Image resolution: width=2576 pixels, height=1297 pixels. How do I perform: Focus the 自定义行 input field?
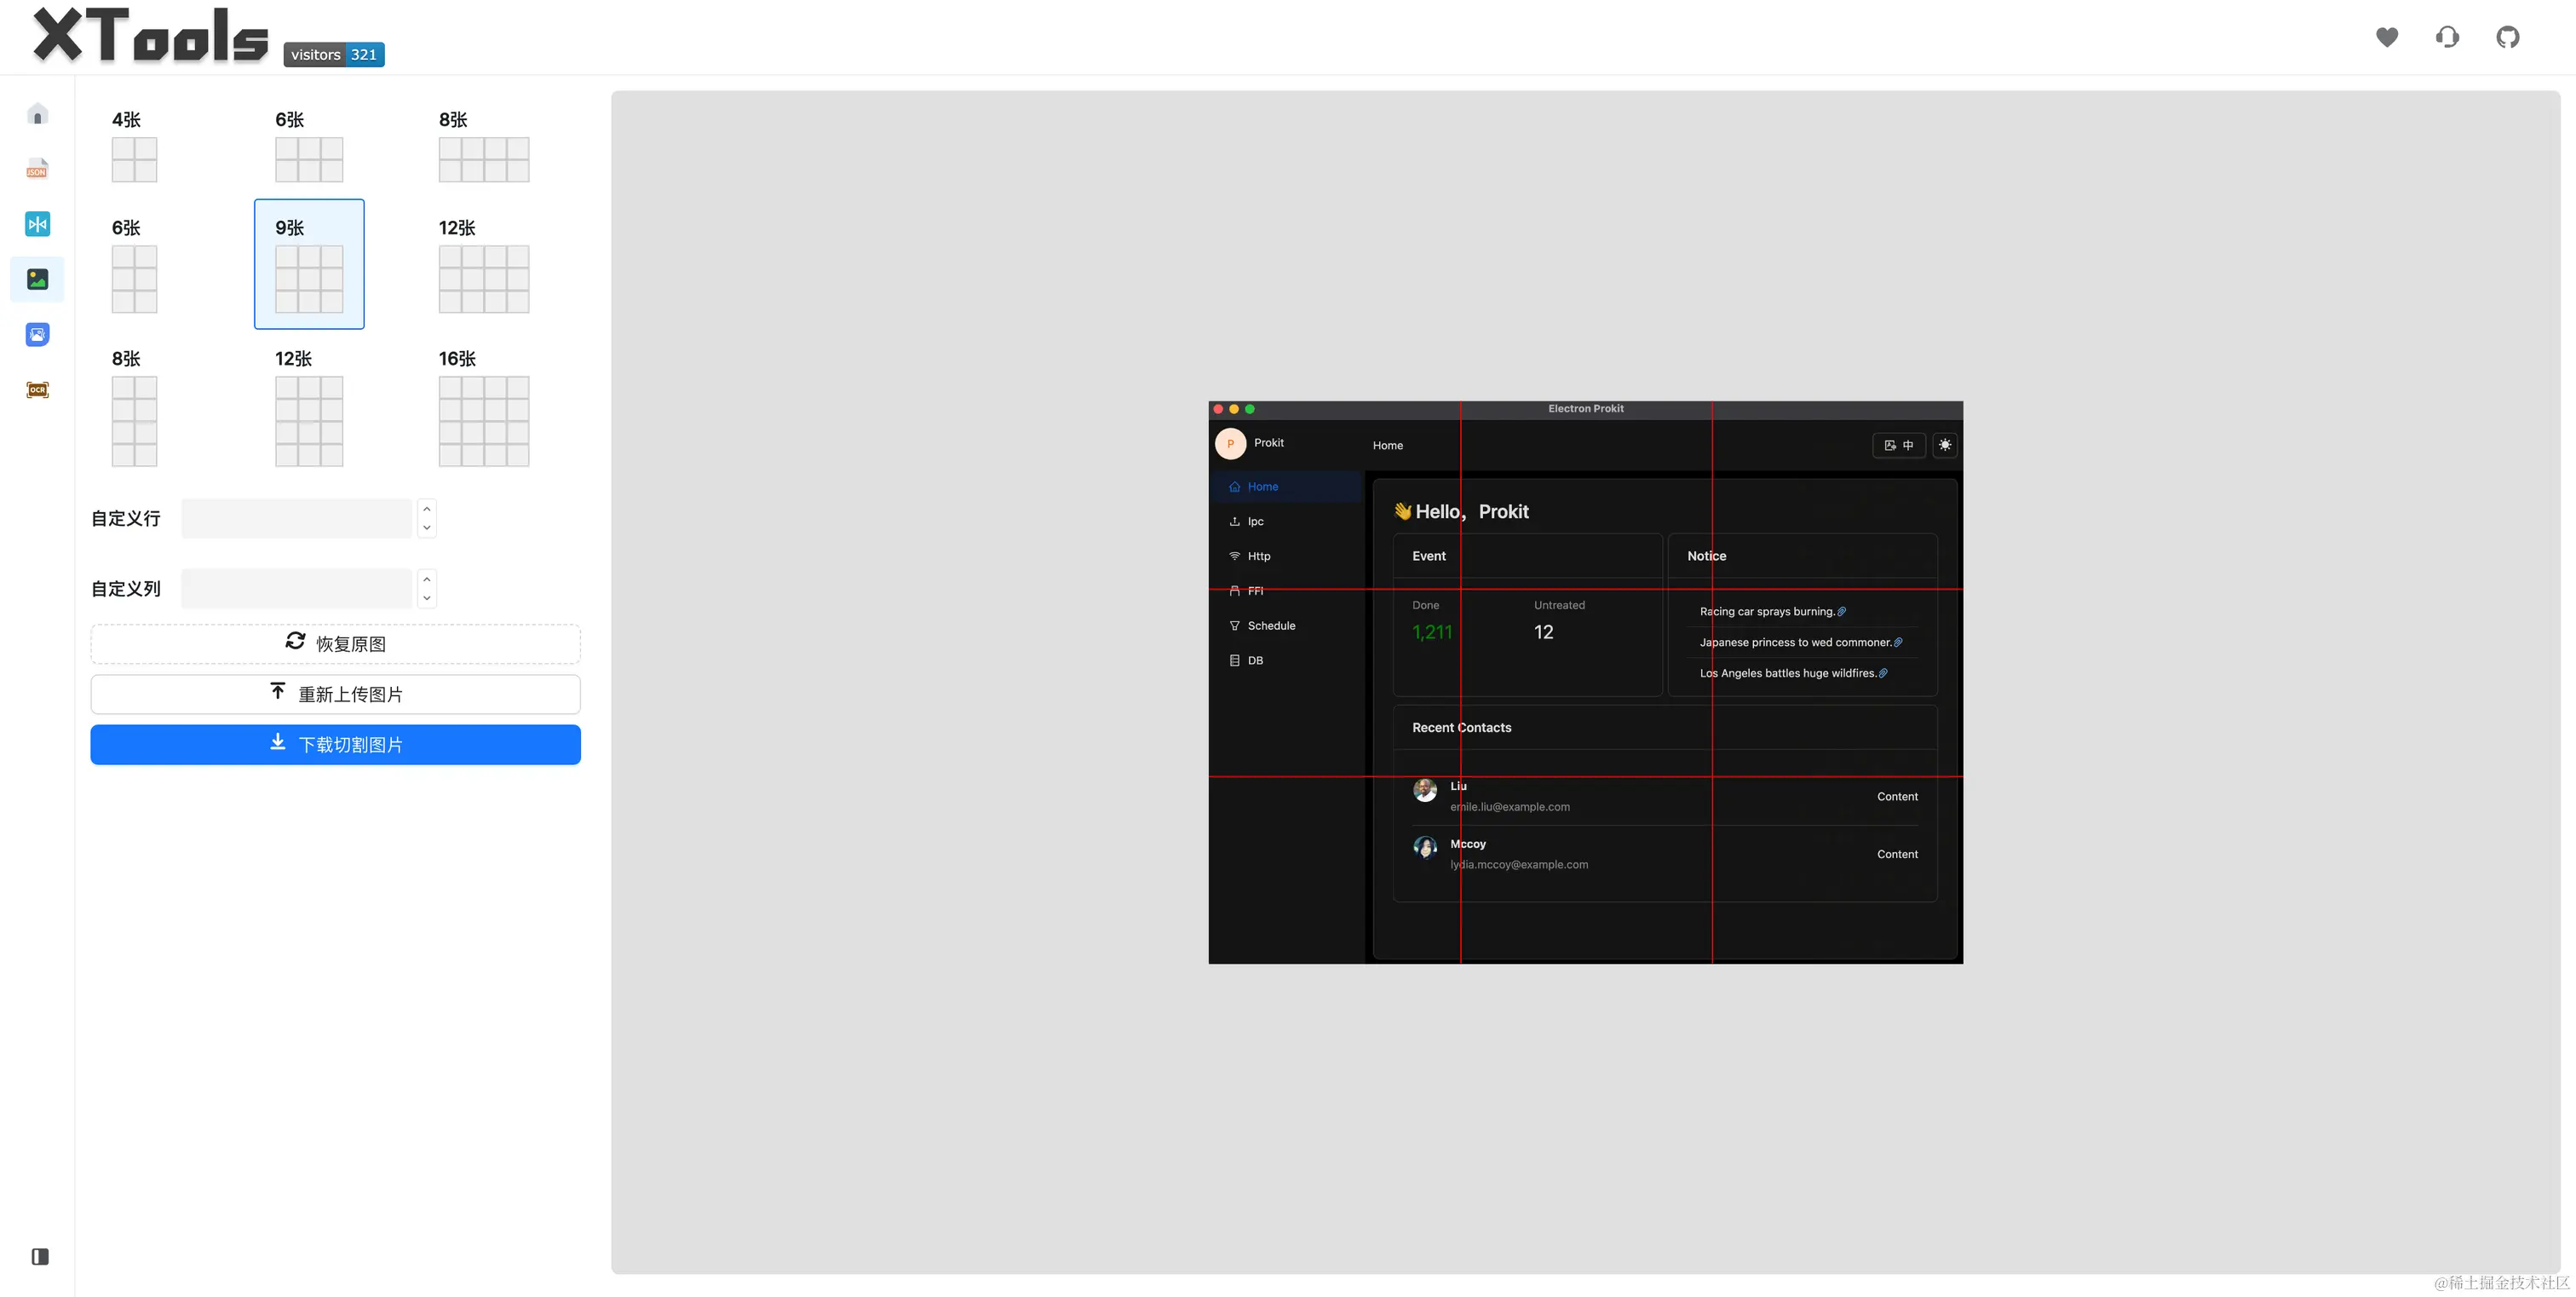click(297, 518)
